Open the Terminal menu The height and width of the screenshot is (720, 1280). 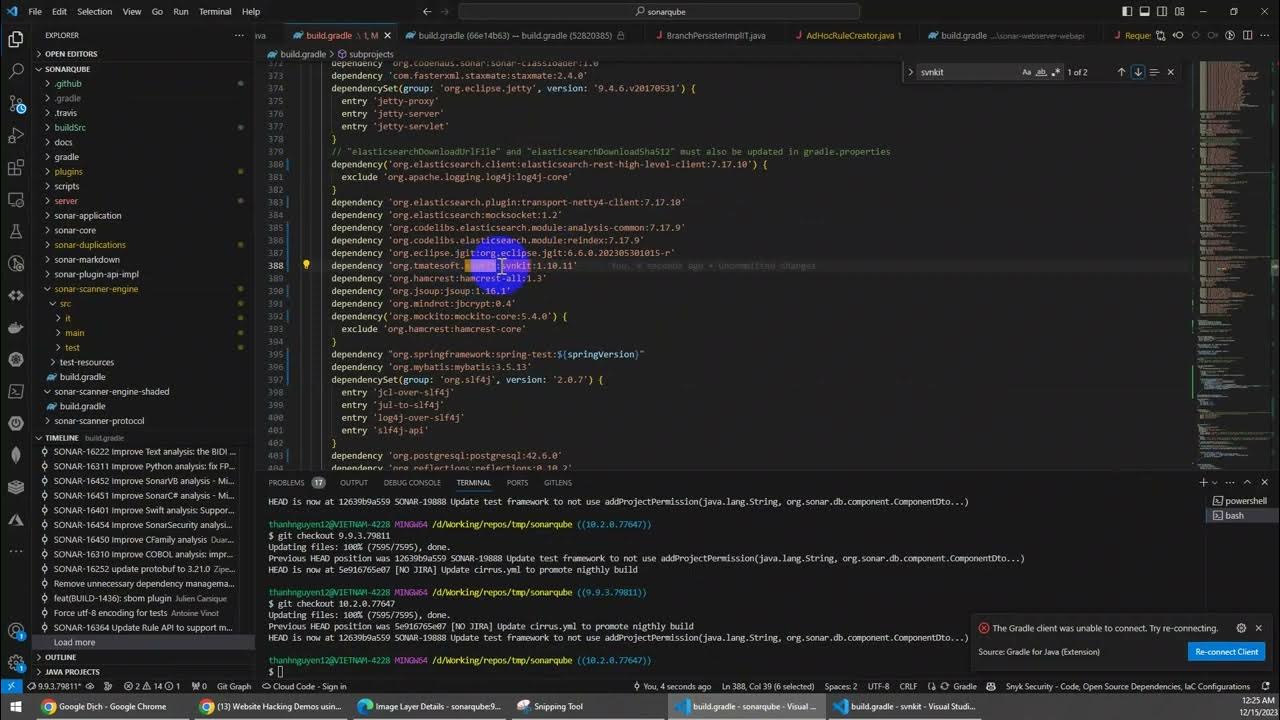pyautogui.click(x=215, y=11)
